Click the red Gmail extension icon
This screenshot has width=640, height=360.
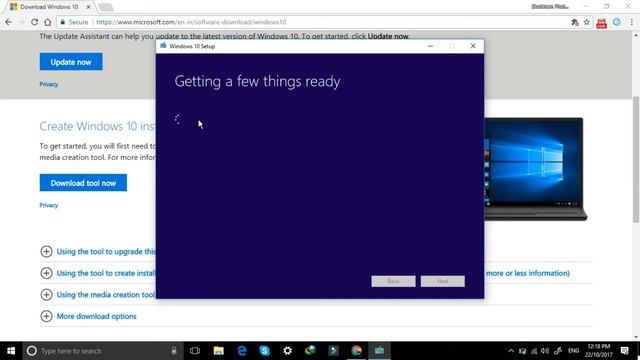click(x=601, y=23)
